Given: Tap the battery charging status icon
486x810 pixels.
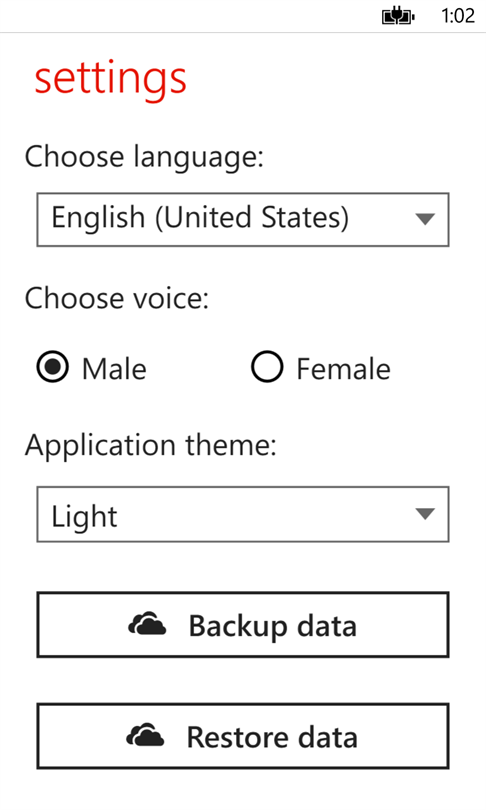Looking at the screenshot, I should (398, 17).
